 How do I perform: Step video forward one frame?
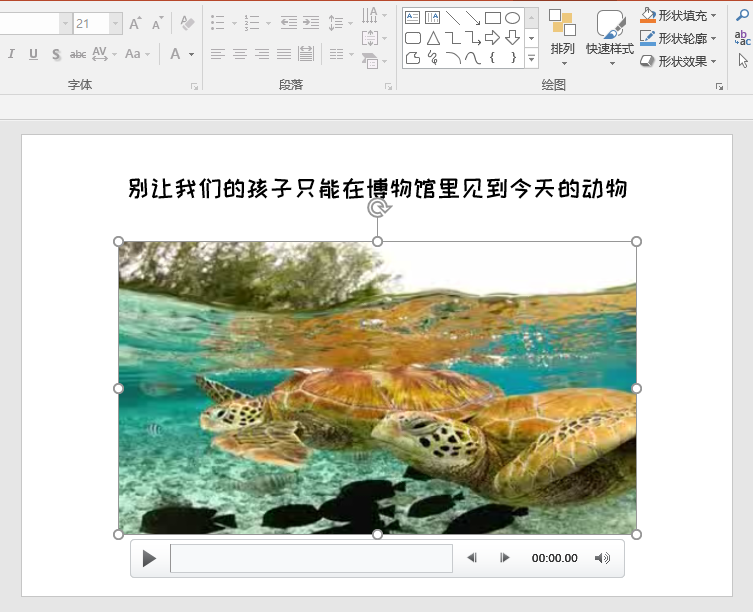[x=504, y=558]
